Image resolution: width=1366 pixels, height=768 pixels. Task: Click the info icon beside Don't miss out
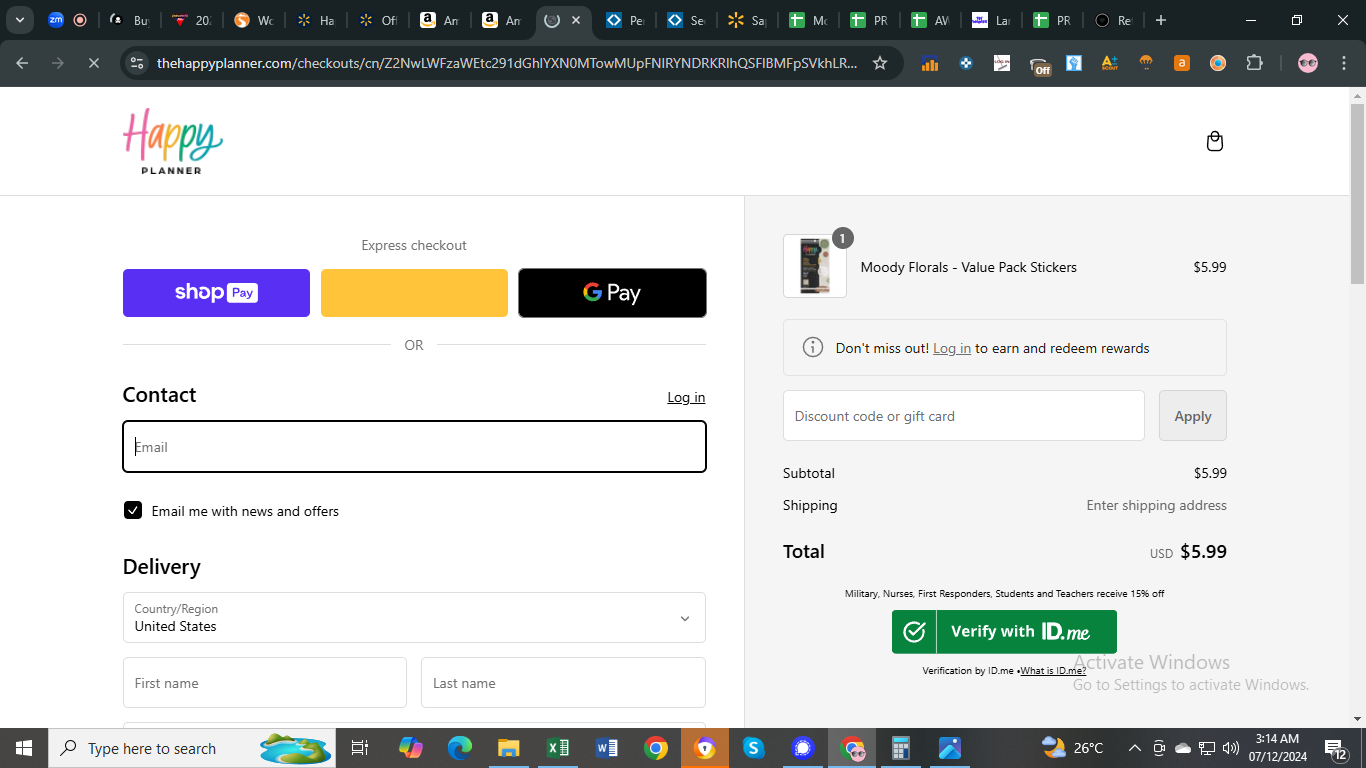click(x=813, y=348)
